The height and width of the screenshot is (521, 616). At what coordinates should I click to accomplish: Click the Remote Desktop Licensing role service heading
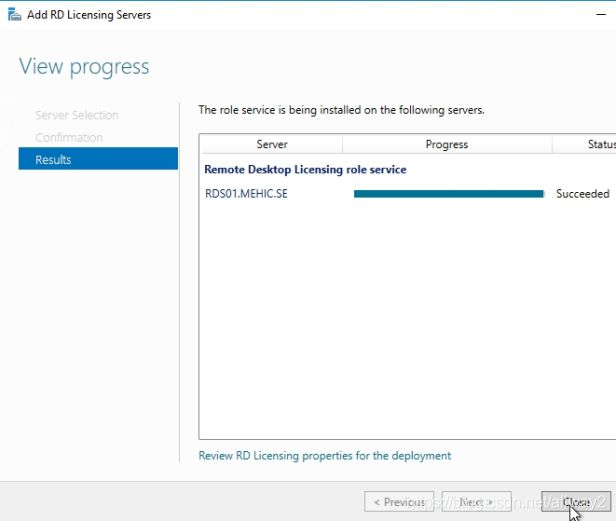[x=305, y=170]
